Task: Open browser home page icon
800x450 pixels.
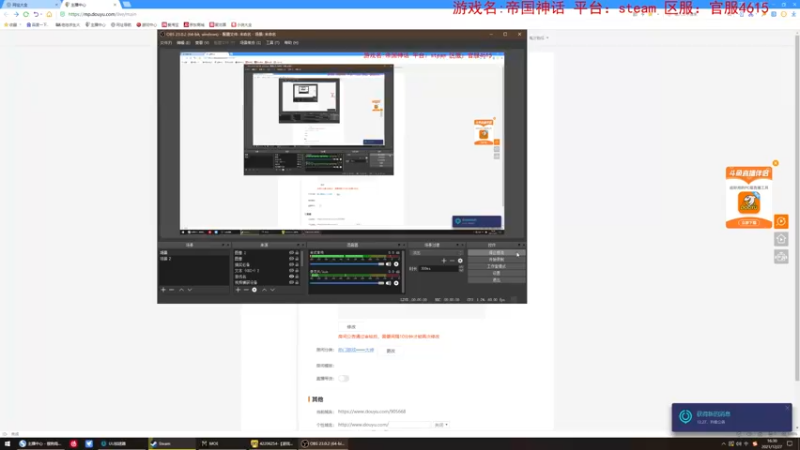Action: pos(49,14)
